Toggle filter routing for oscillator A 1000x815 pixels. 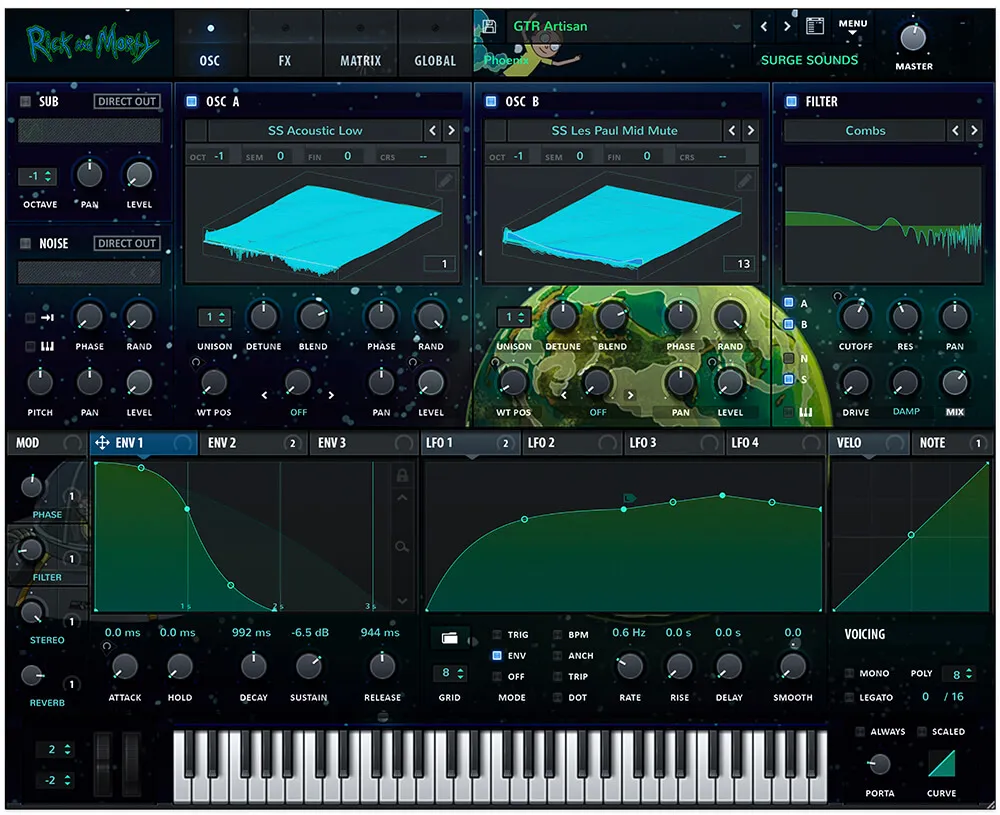[x=789, y=302]
